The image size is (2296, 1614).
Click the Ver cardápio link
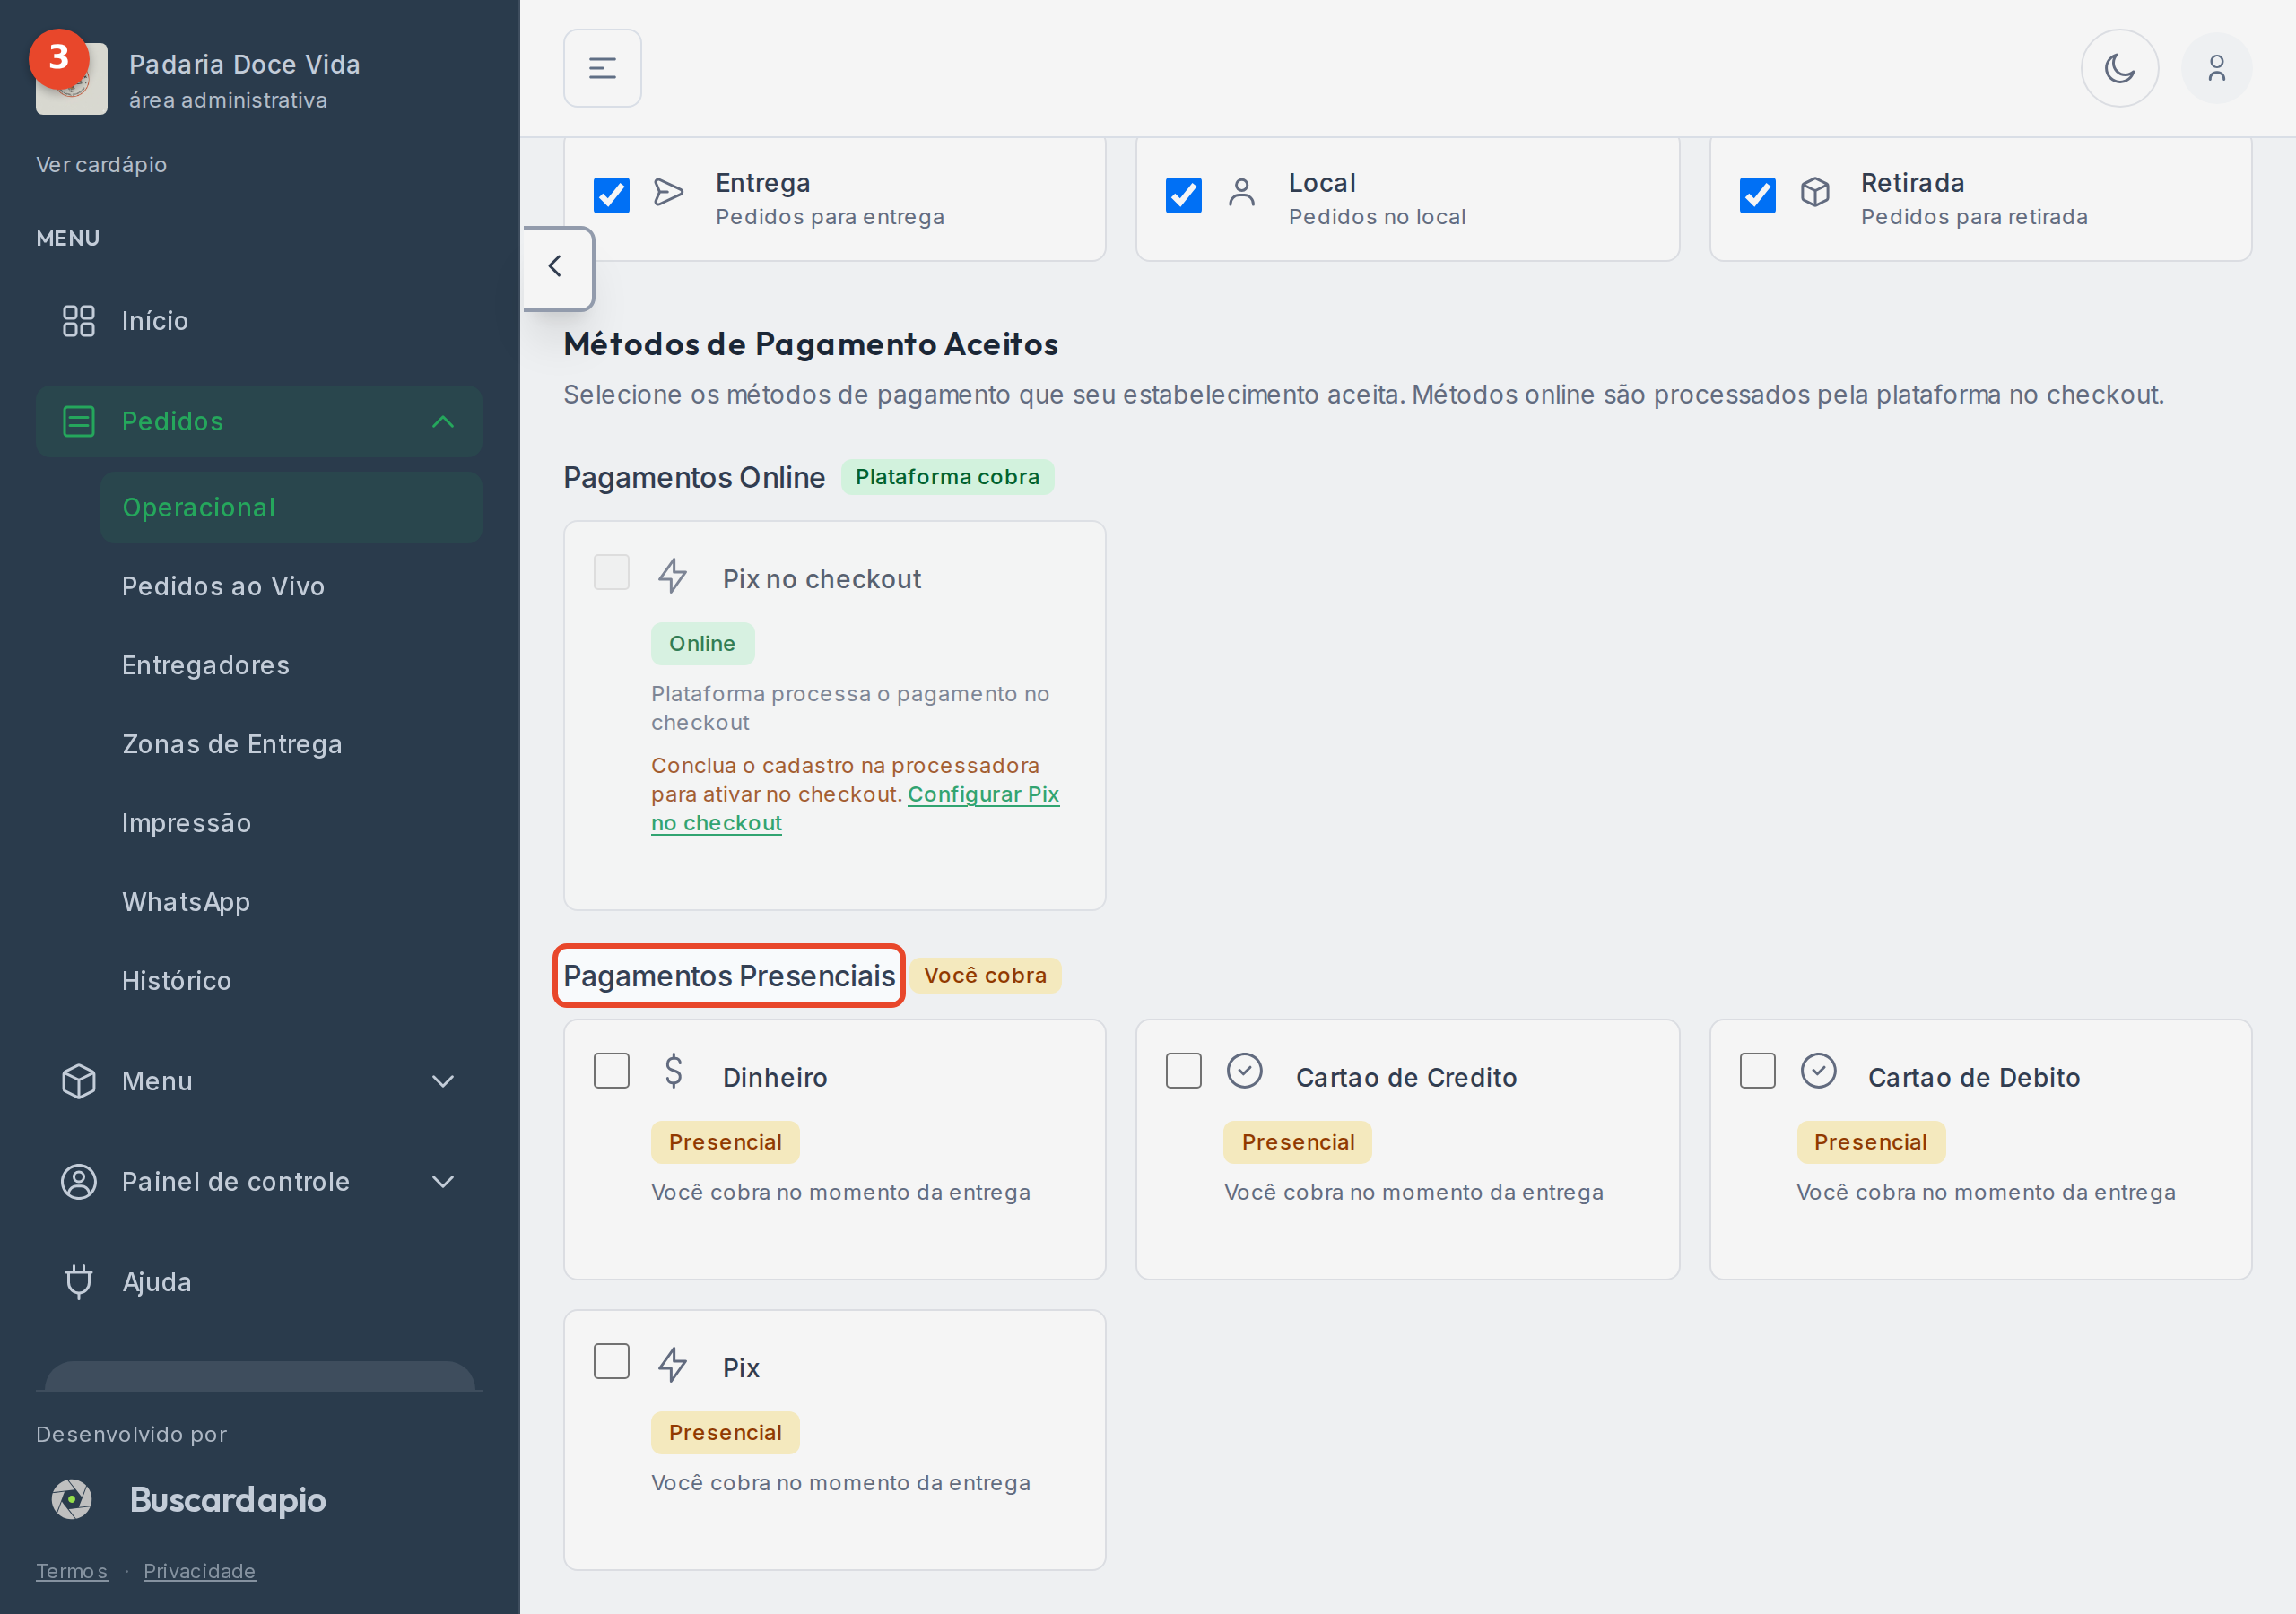click(x=101, y=164)
